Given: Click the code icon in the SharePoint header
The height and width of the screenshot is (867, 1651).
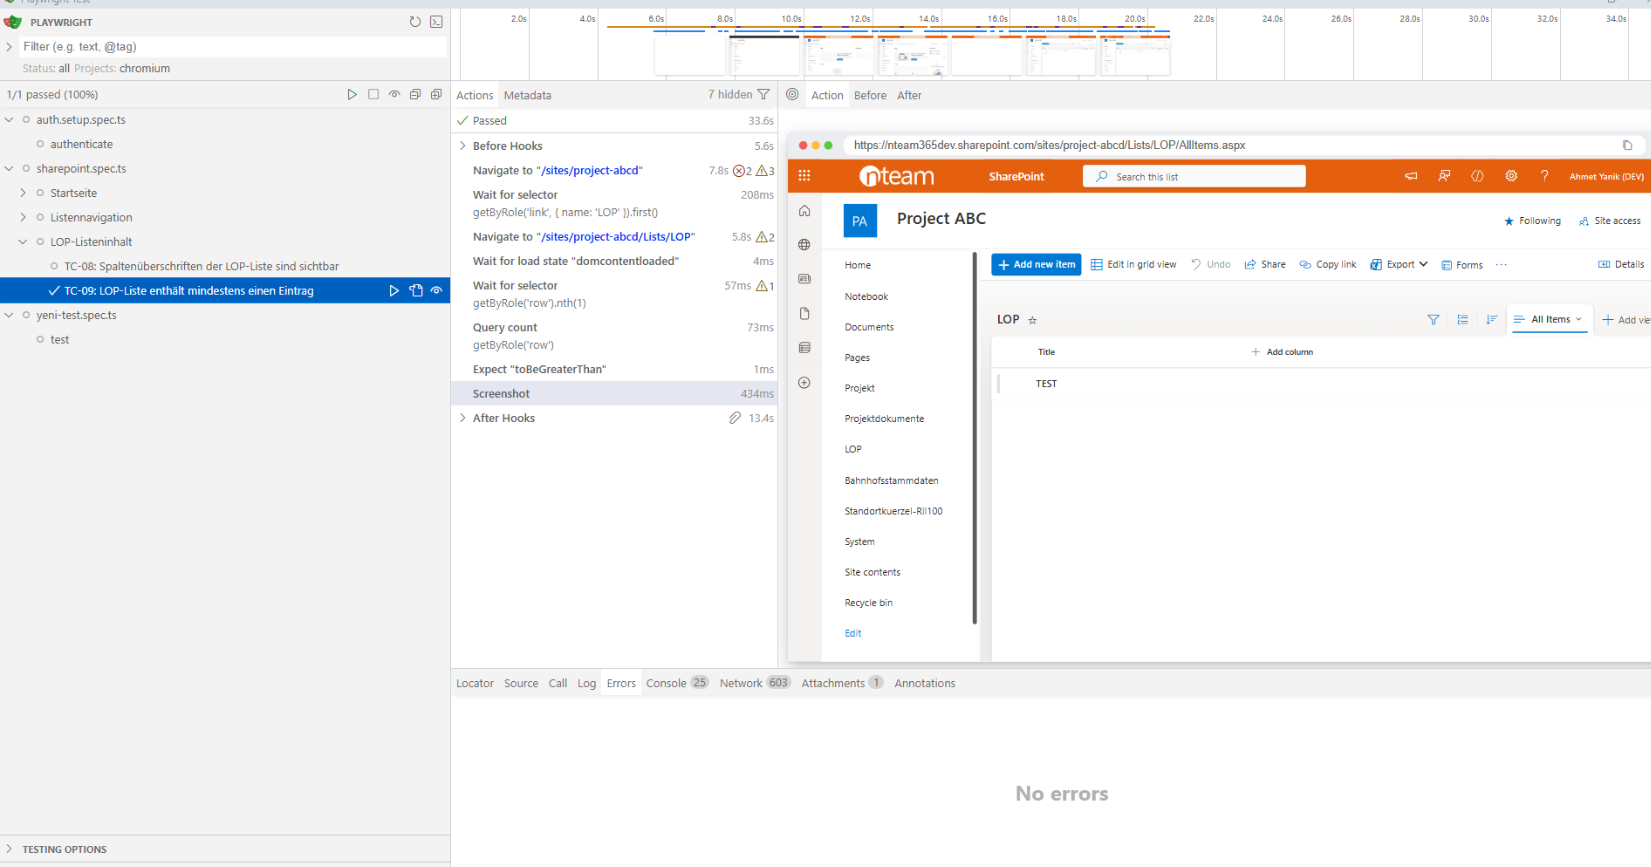Looking at the screenshot, I should point(1477,176).
